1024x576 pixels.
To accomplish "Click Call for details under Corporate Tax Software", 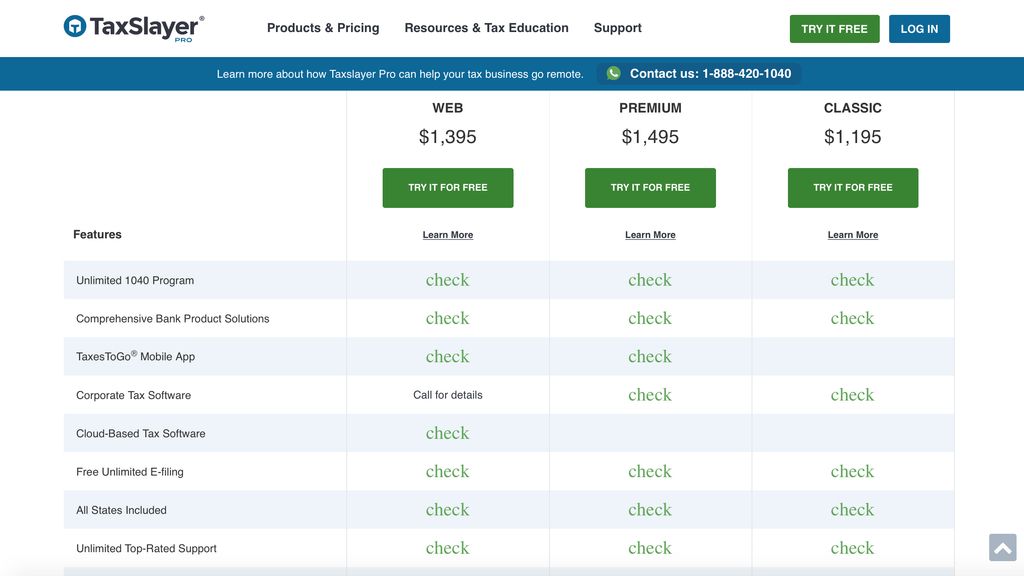I will pyautogui.click(x=447, y=394).
